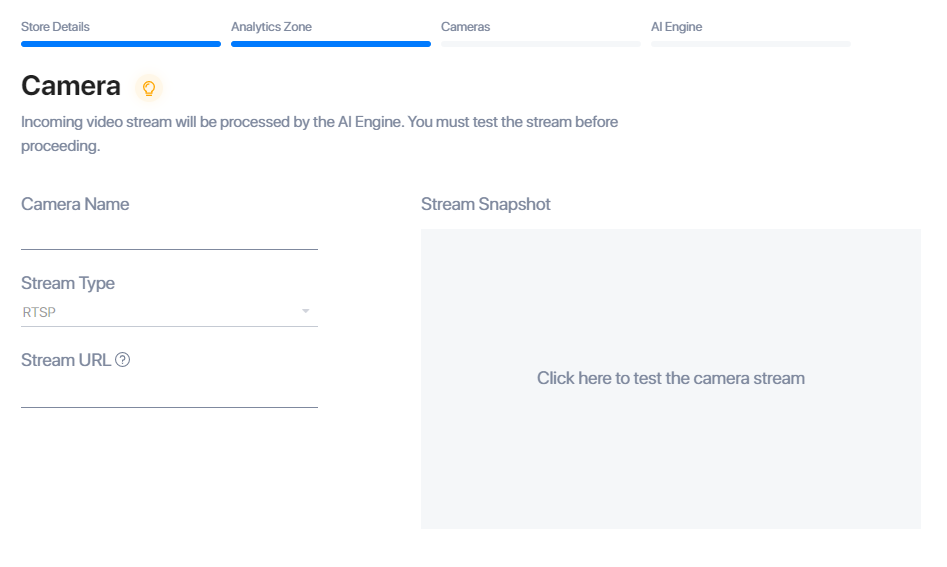Switch to the Analytics Zone step
The image size is (947, 567).
pos(271,27)
